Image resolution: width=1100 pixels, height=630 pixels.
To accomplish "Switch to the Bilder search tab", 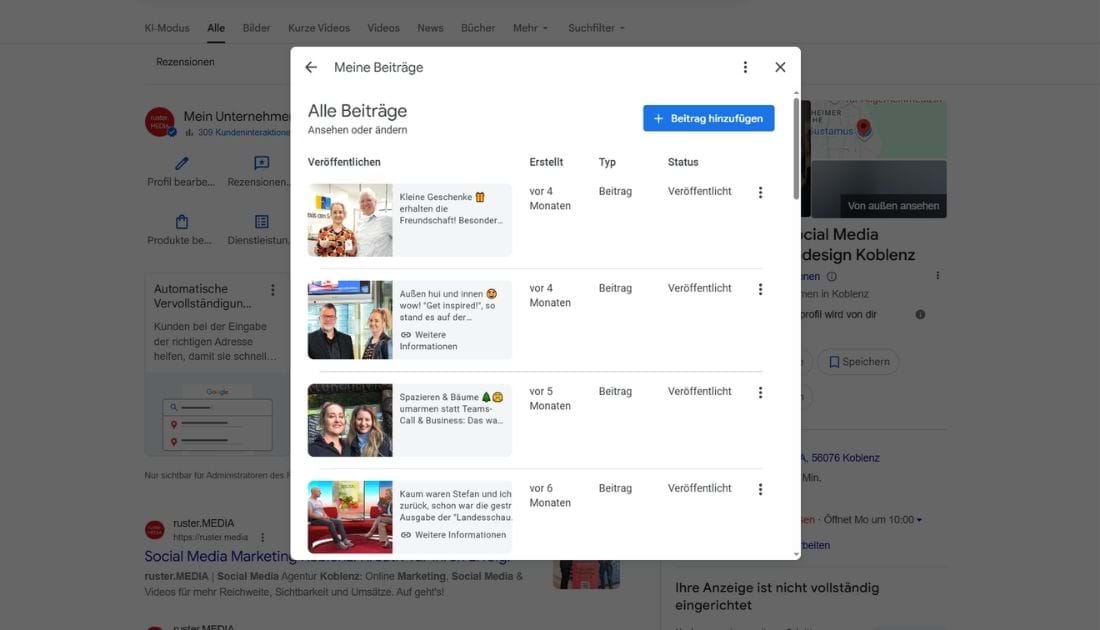I will click(x=256, y=28).
